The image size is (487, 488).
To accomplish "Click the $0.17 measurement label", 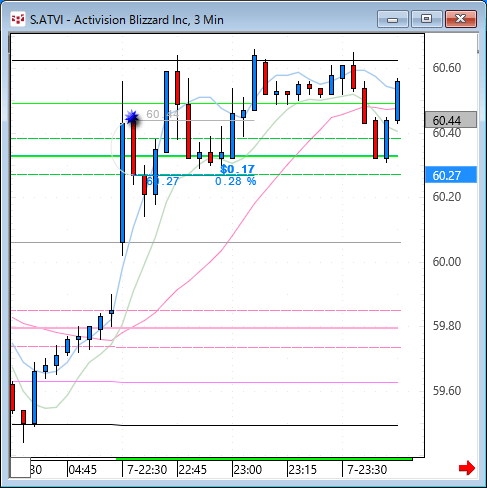I will pyautogui.click(x=237, y=169).
